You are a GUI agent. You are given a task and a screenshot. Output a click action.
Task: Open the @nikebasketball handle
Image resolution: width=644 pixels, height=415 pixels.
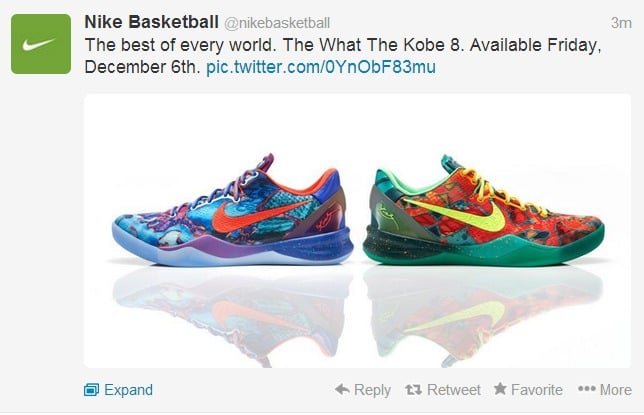277,23
